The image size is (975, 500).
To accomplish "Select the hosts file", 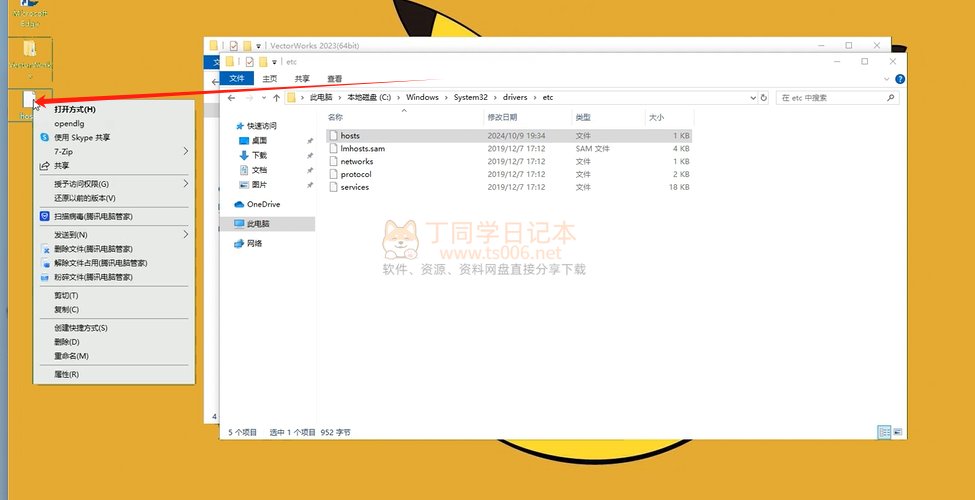I will pyautogui.click(x=509, y=136).
